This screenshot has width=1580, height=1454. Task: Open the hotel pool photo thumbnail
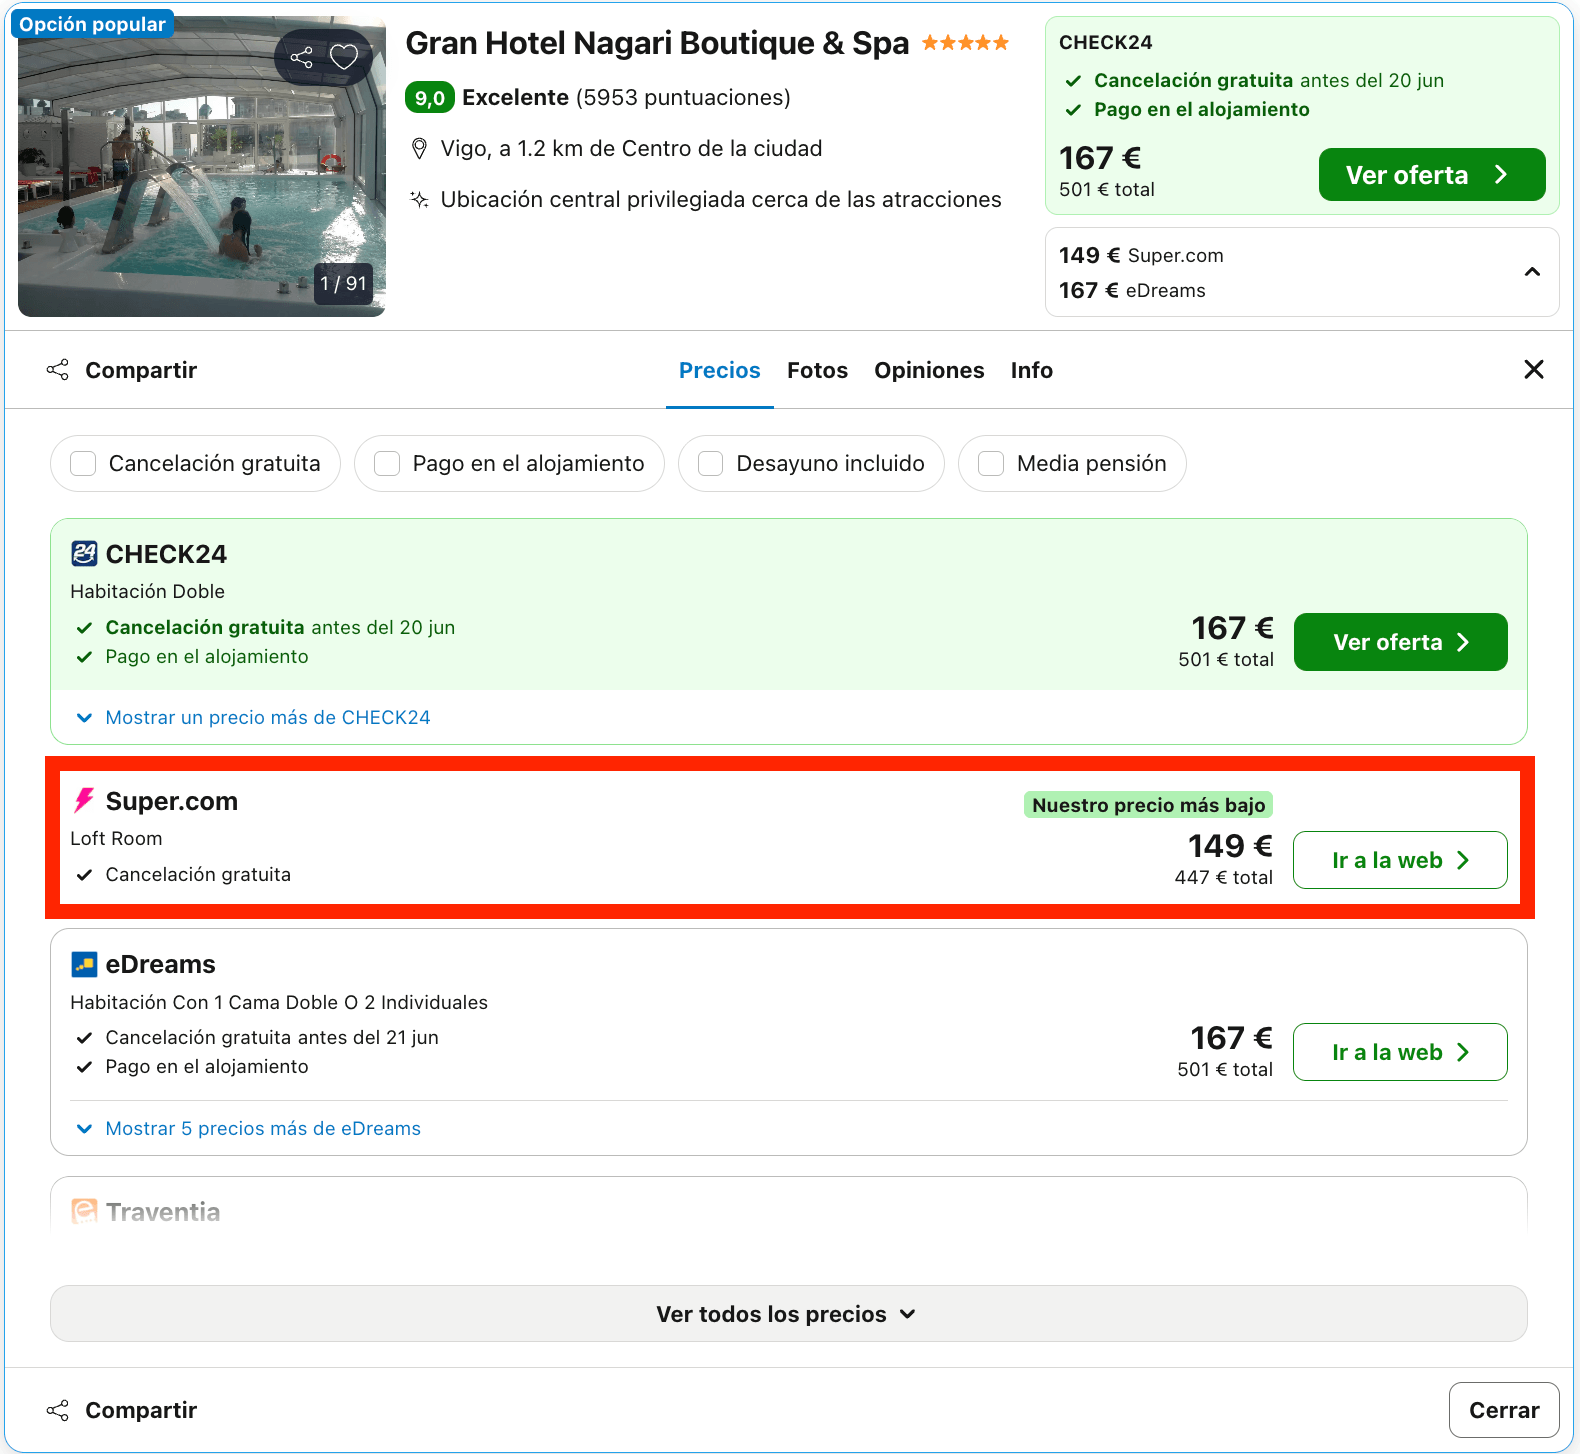(202, 166)
